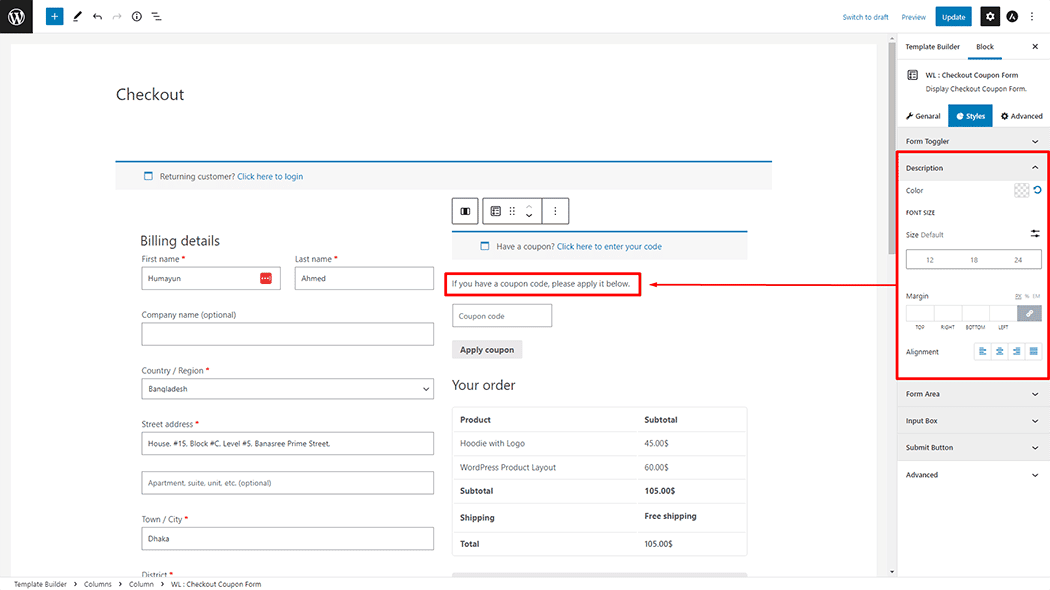Viewport: 1050px width, 590px height.
Task: Select left alignment for description
Action: coord(983,352)
